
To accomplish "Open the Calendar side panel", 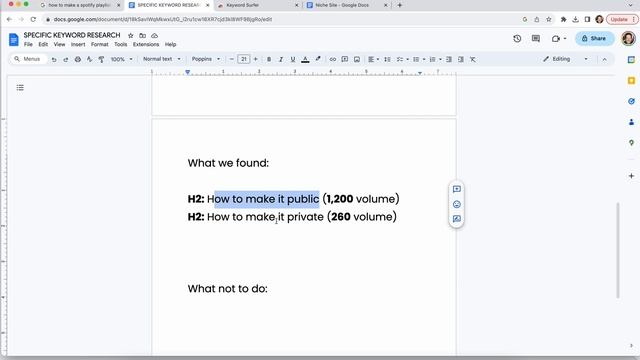I will coord(631,60).
